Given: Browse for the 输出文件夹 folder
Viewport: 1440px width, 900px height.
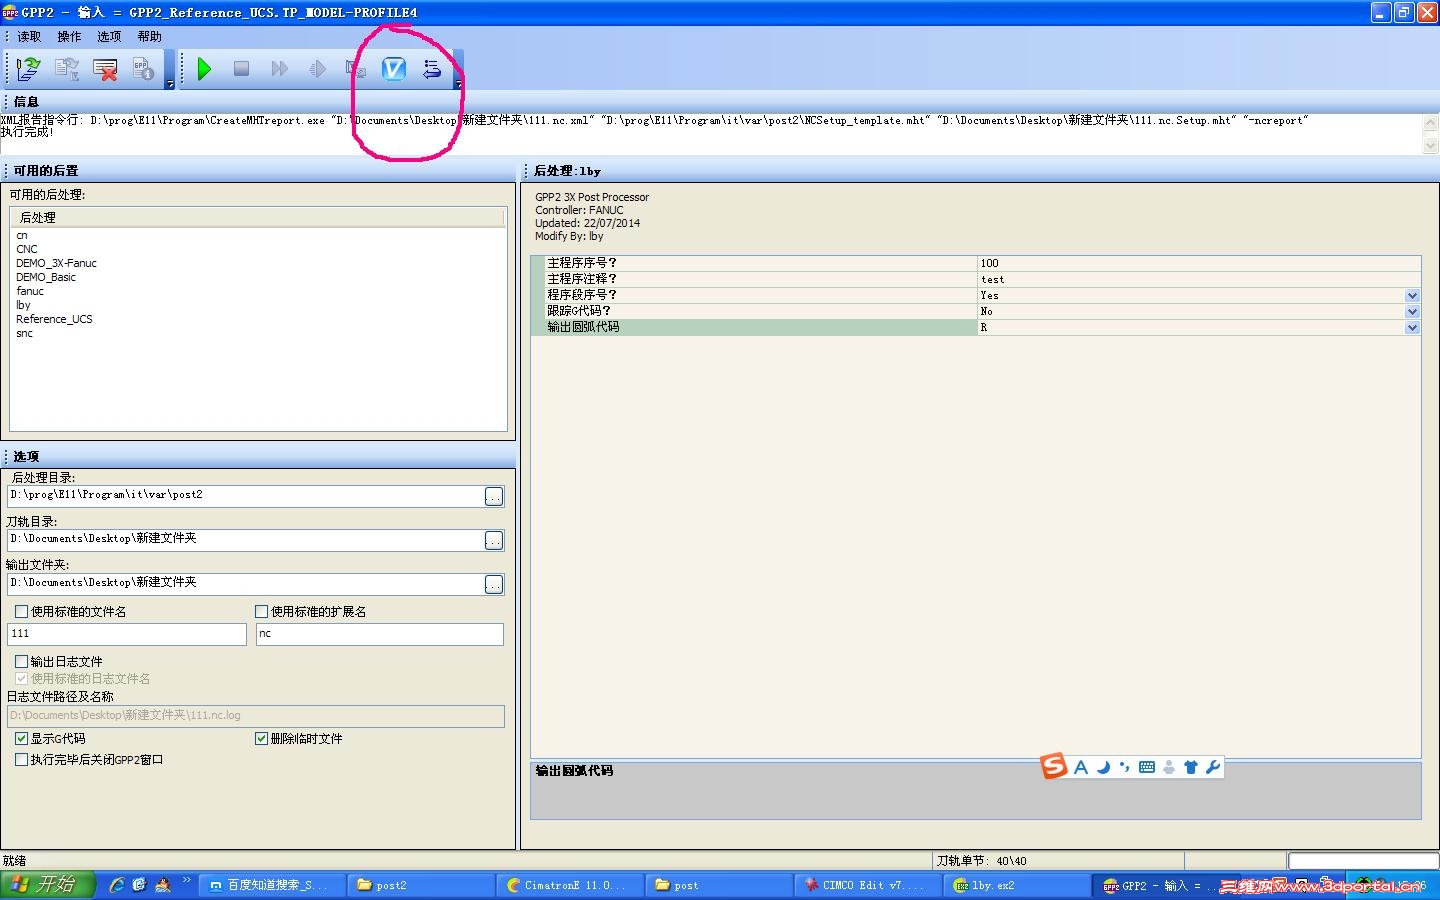Looking at the screenshot, I should pos(494,584).
